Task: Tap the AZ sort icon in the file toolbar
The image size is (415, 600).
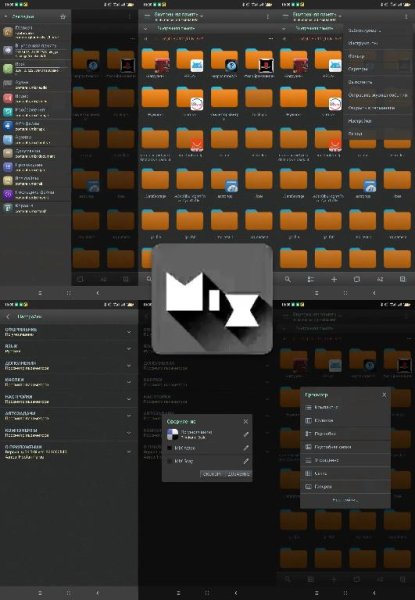Action: point(380,279)
